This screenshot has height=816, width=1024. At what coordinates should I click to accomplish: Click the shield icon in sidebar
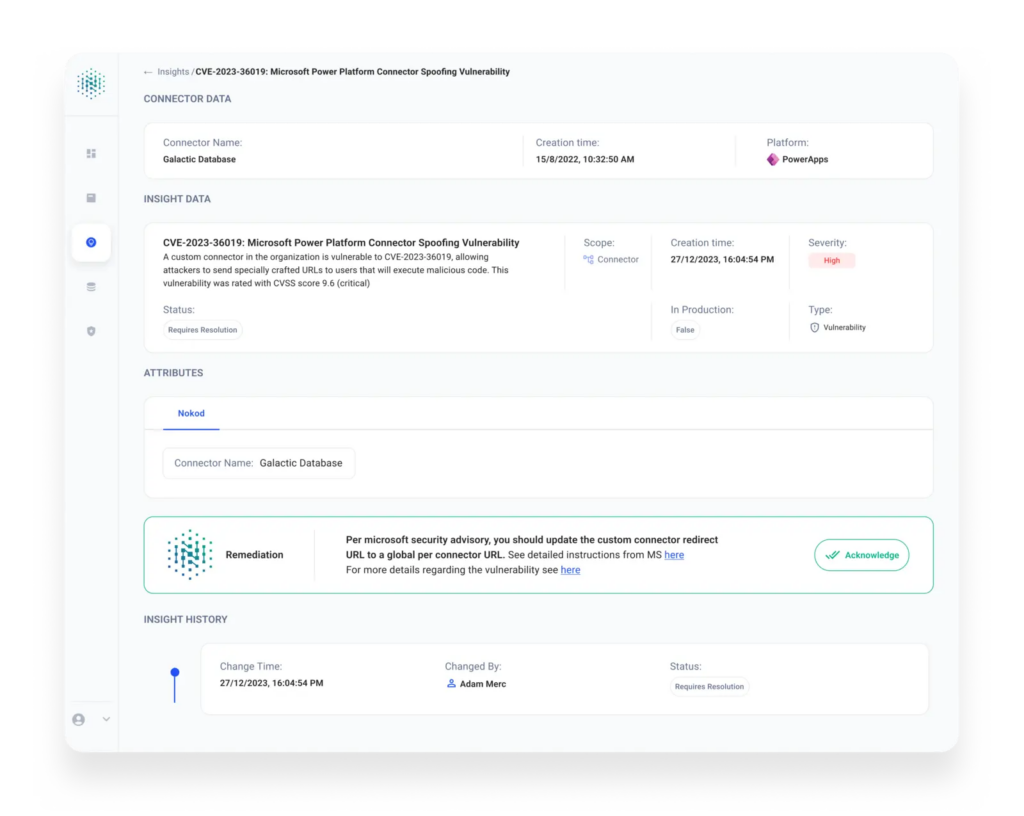tap(91, 331)
